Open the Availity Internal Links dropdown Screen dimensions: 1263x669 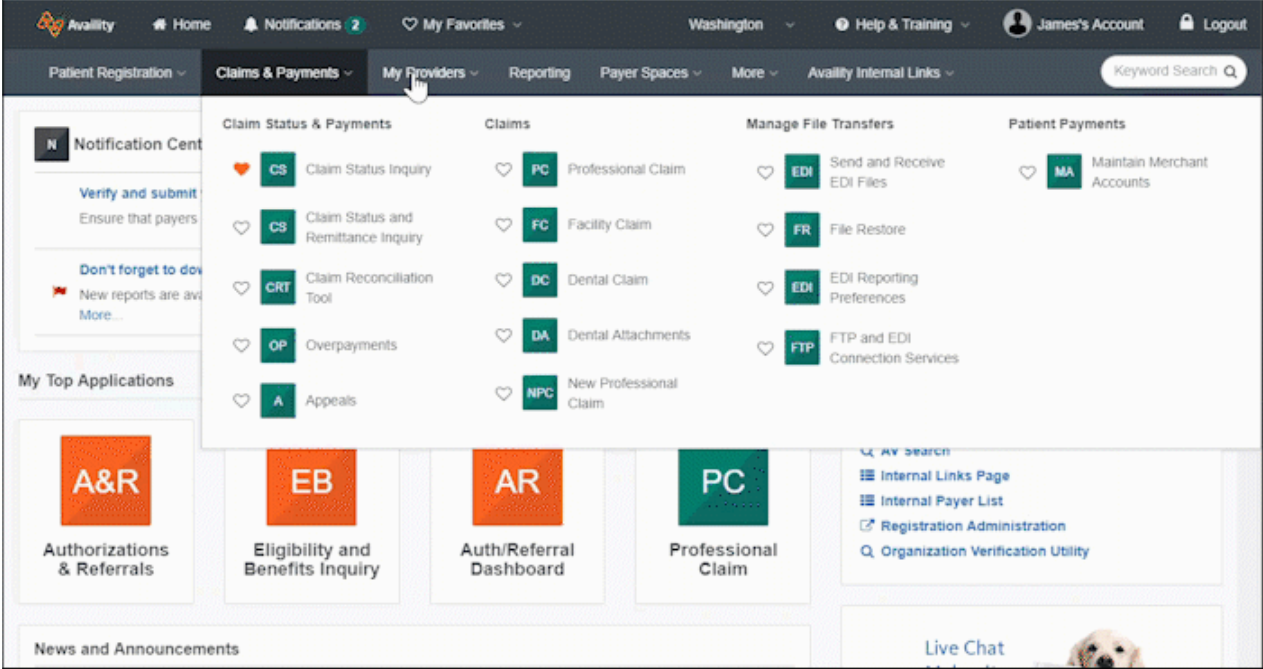click(x=880, y=73)
